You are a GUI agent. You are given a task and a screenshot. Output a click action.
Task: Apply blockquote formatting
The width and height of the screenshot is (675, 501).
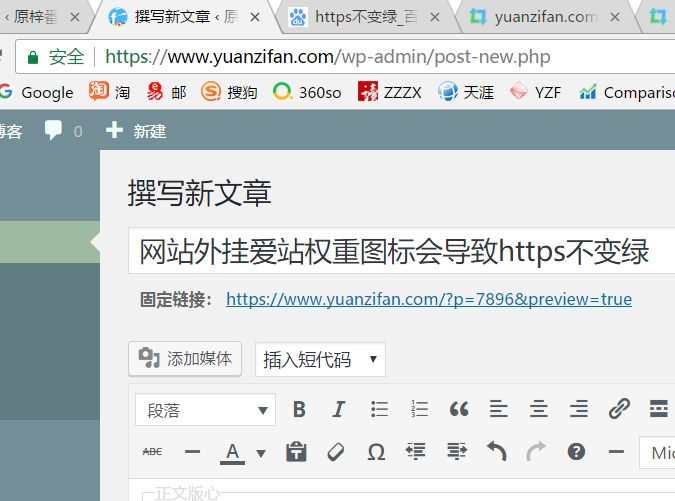tap(459, 409)
